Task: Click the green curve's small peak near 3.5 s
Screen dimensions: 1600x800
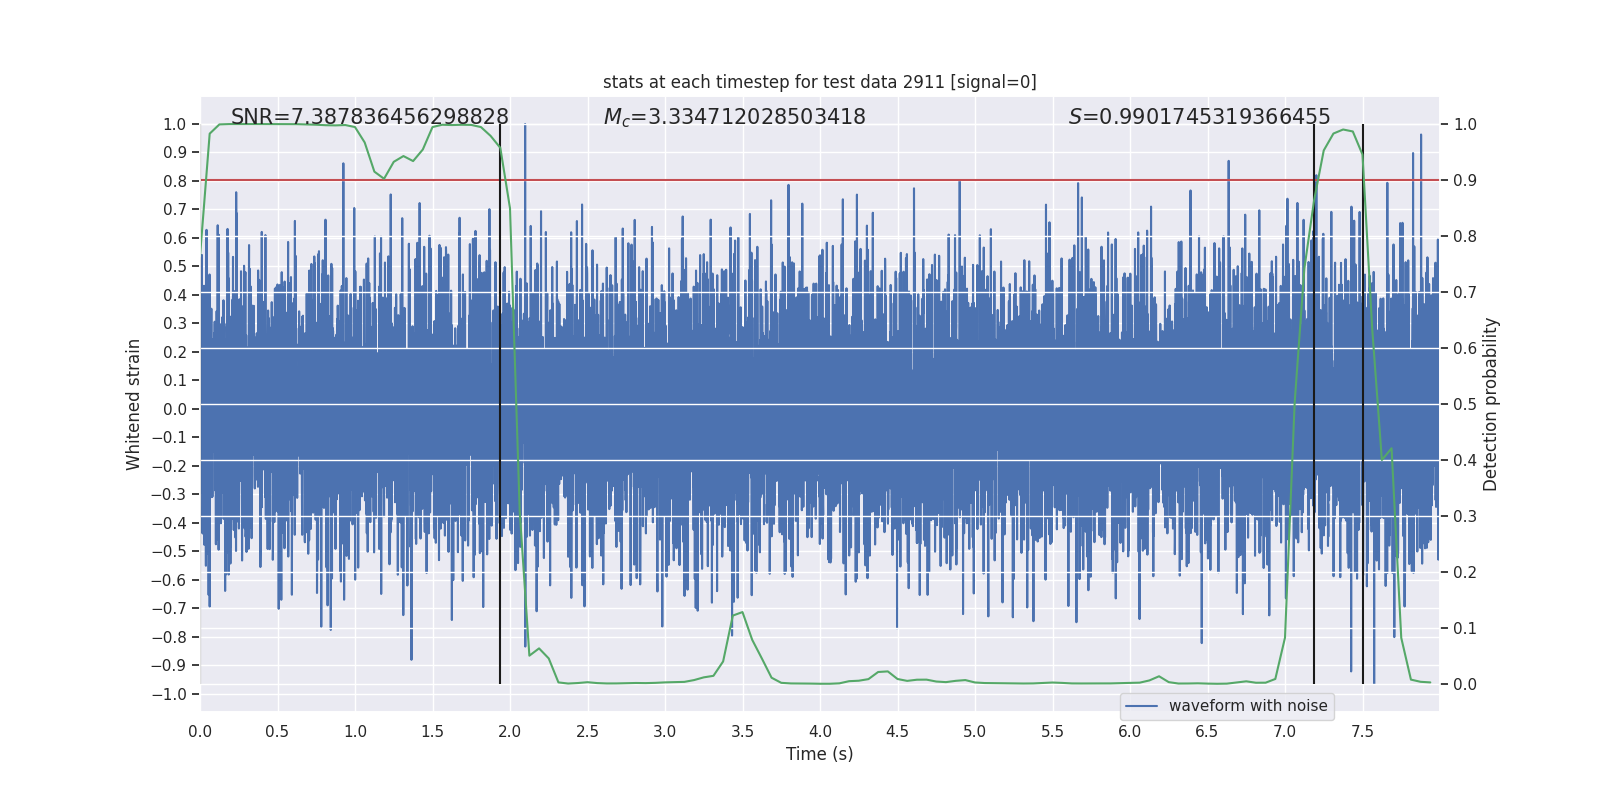Action: coord(741,613)
